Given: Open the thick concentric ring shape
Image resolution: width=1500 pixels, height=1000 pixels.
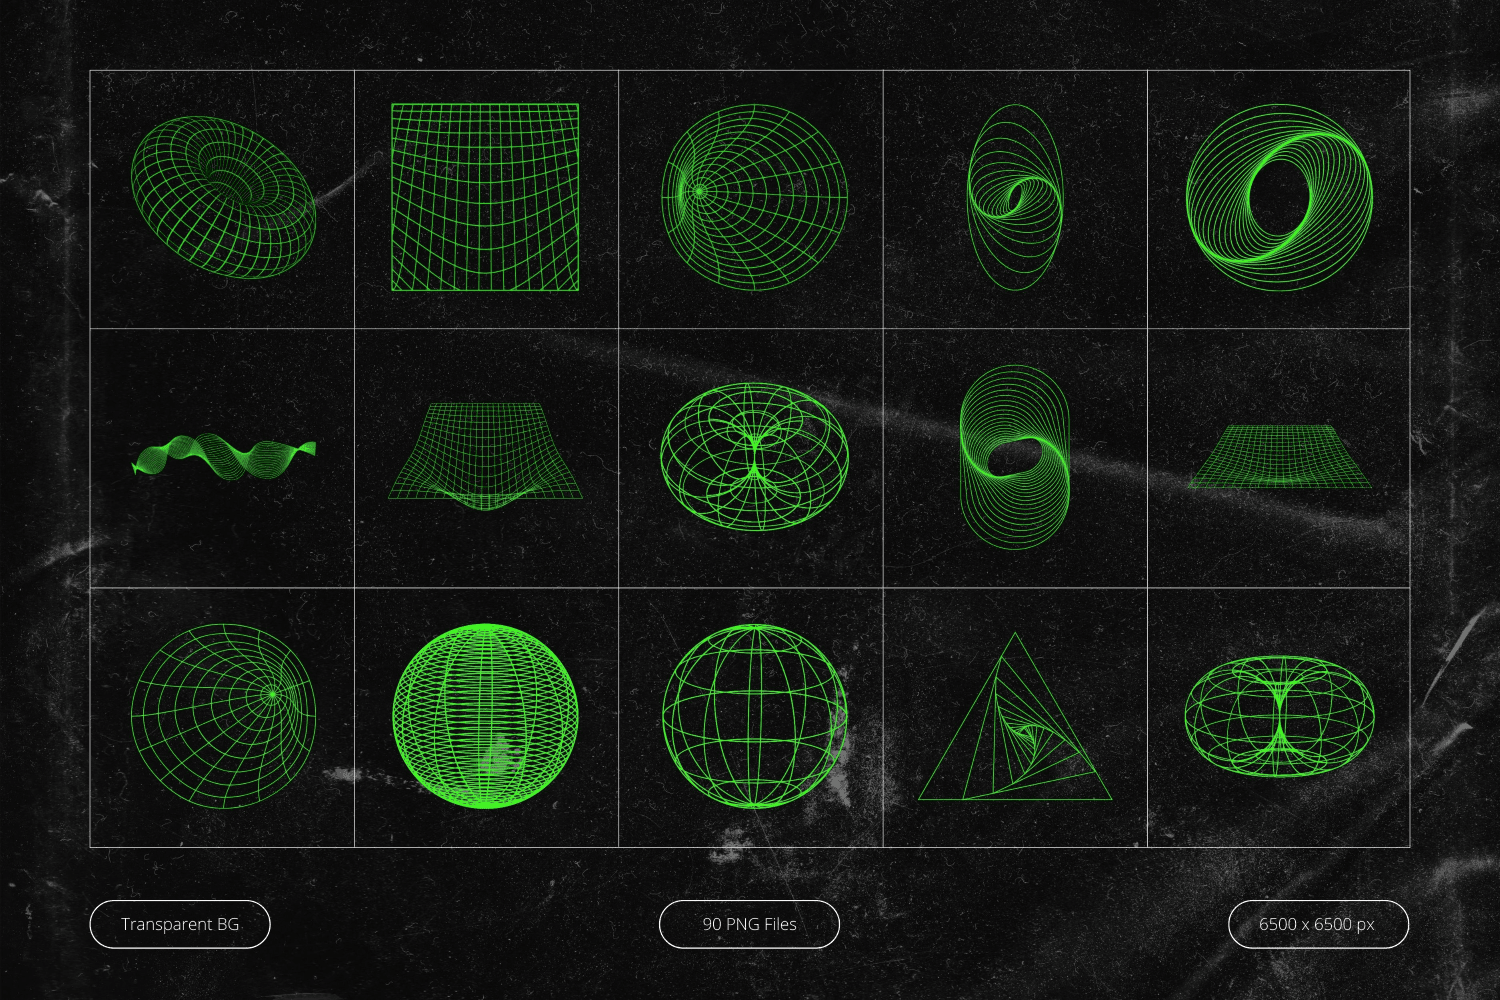Looking at the screenshot, I should (1279, 197).
